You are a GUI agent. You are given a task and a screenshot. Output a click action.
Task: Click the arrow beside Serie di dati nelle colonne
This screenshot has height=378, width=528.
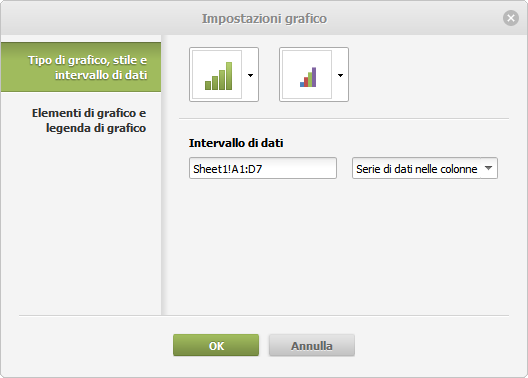click(489, 168)
